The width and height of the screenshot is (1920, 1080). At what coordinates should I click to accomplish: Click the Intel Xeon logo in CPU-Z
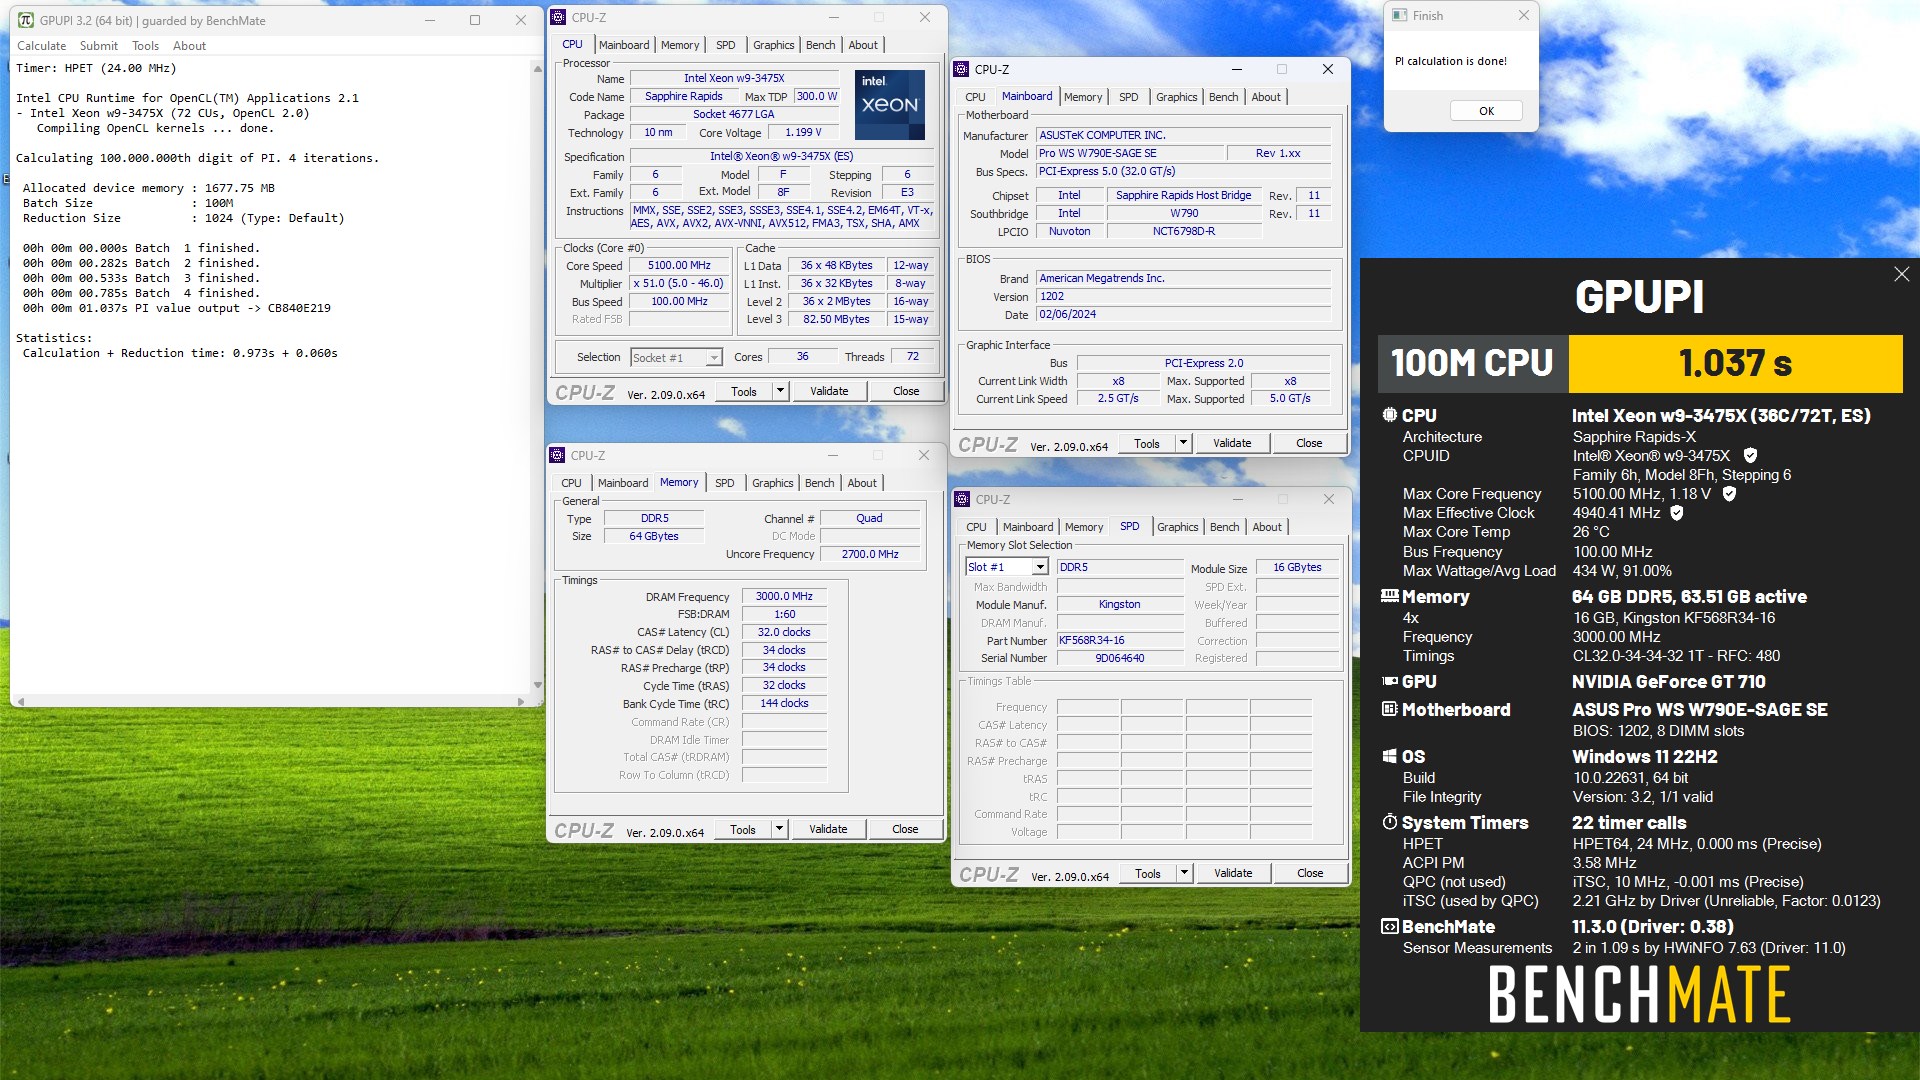pos(890,104)
